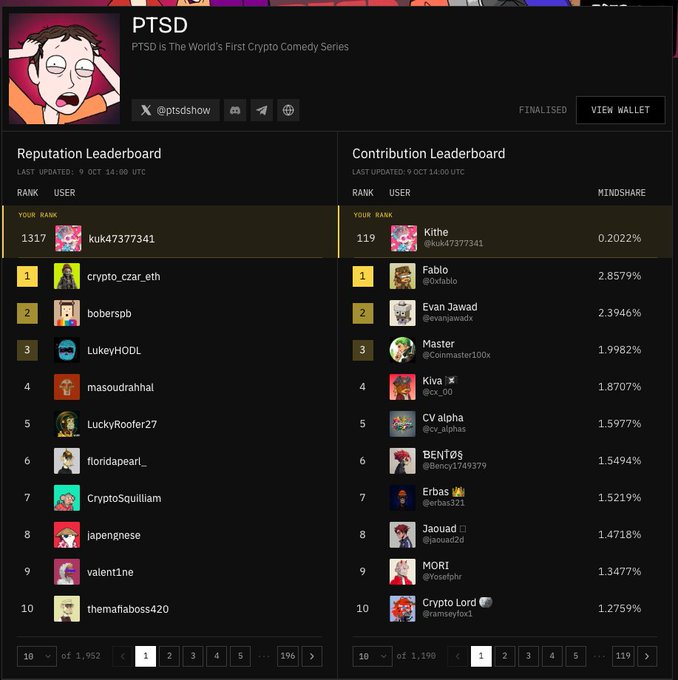Viewport: 678px width, 680px height.
Task: Go to page 2 of Contribution Leaderboard
Action: tap(504, 656)
